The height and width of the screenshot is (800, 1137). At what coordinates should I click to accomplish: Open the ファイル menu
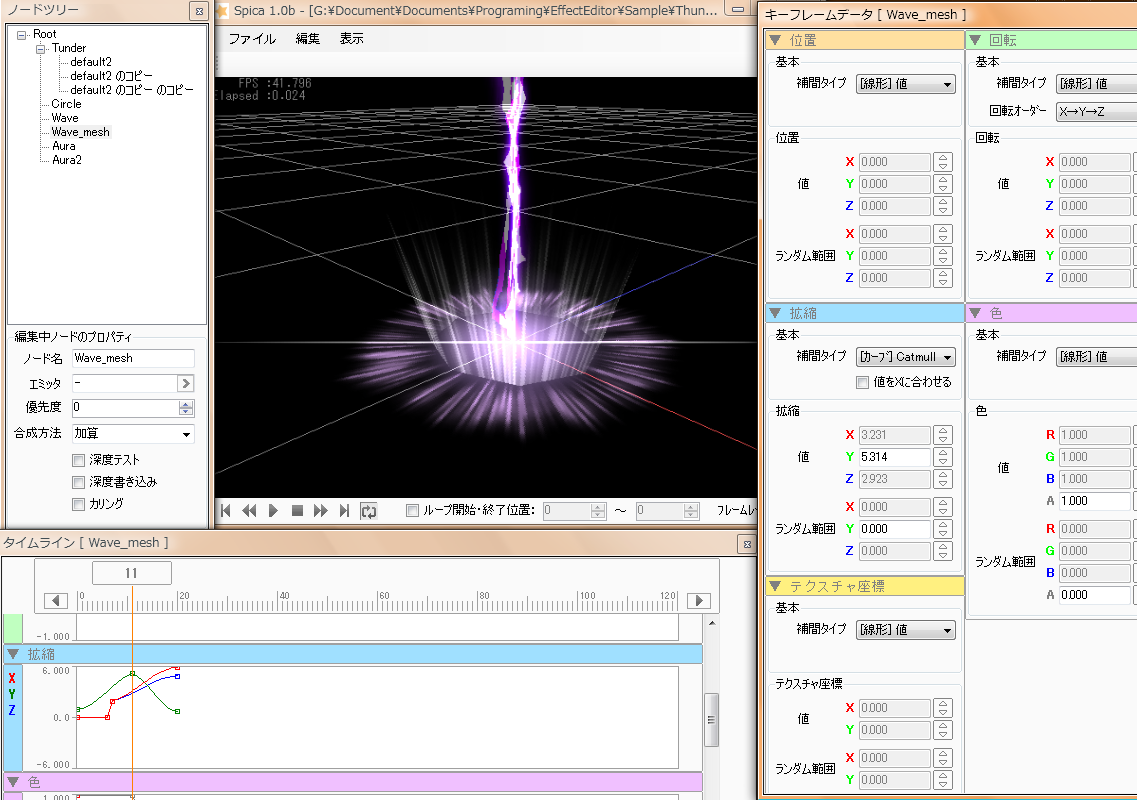click(252, 39)
